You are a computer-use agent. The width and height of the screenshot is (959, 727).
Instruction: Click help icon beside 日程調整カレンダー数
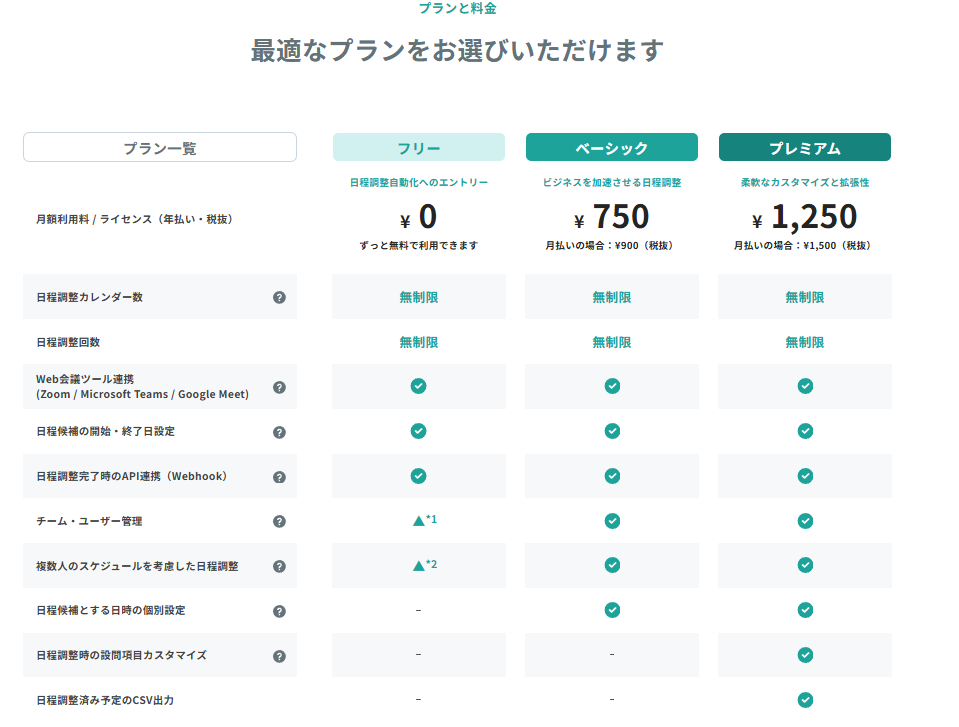[x=279, y=297]
